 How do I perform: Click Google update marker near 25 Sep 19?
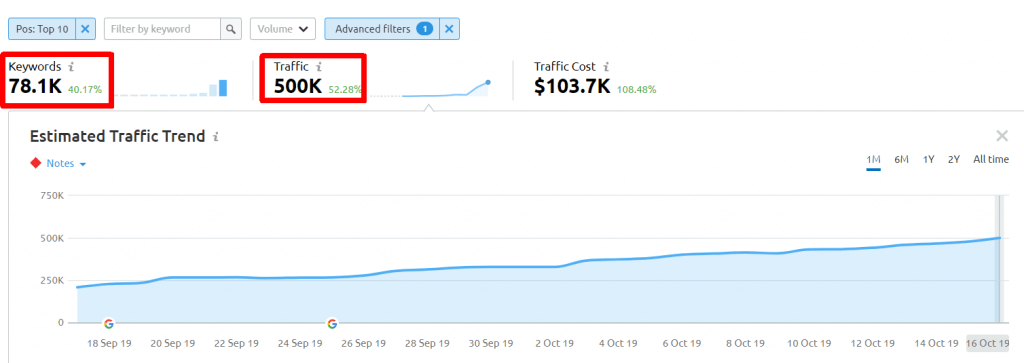[332, 323]
